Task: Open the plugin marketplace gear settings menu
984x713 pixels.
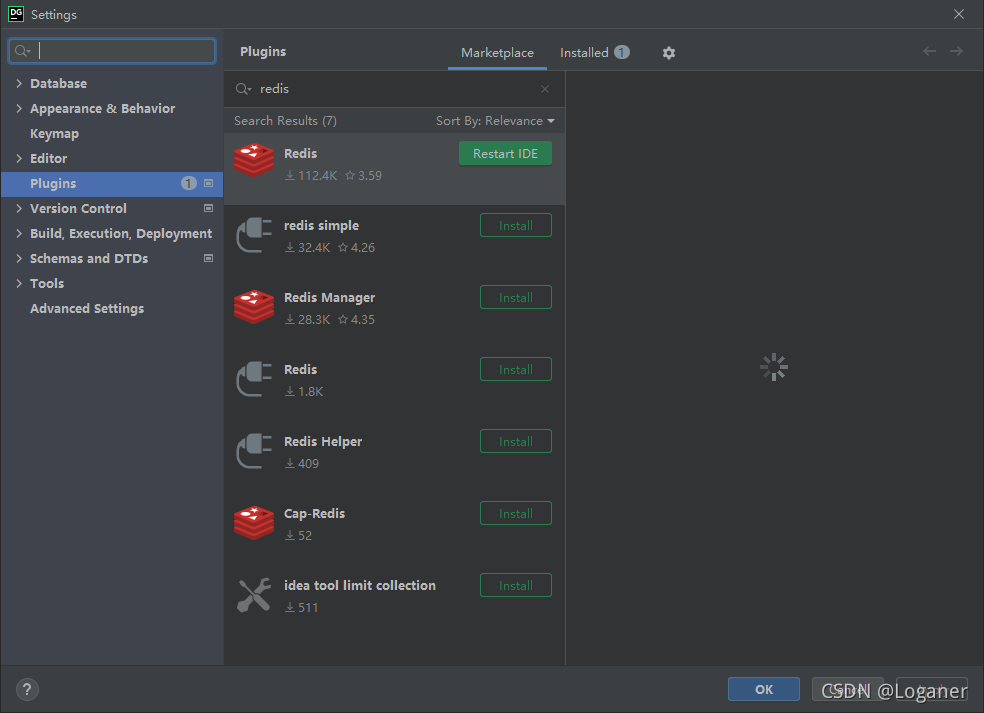Action: [668, 52]
